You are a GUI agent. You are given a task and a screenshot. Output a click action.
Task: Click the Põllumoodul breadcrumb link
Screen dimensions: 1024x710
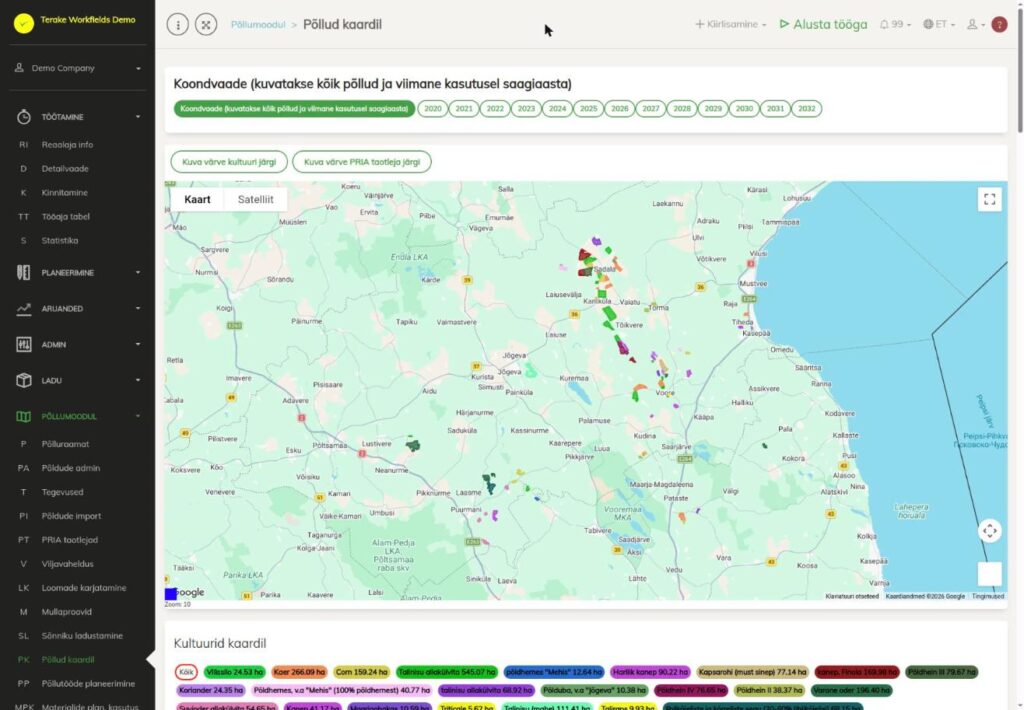(258, 25)
